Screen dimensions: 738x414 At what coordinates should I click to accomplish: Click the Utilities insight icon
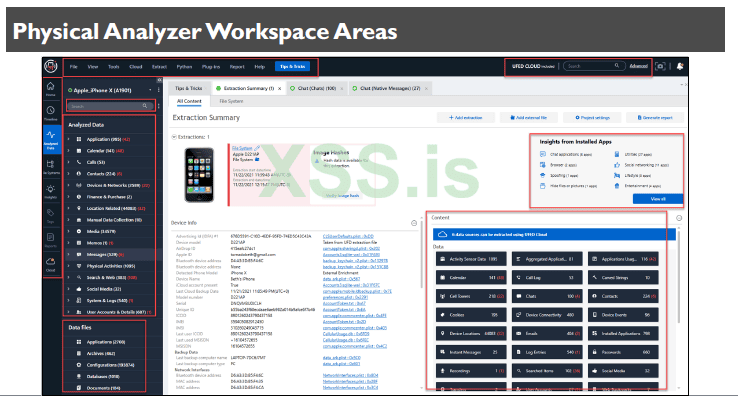point(617,154)
